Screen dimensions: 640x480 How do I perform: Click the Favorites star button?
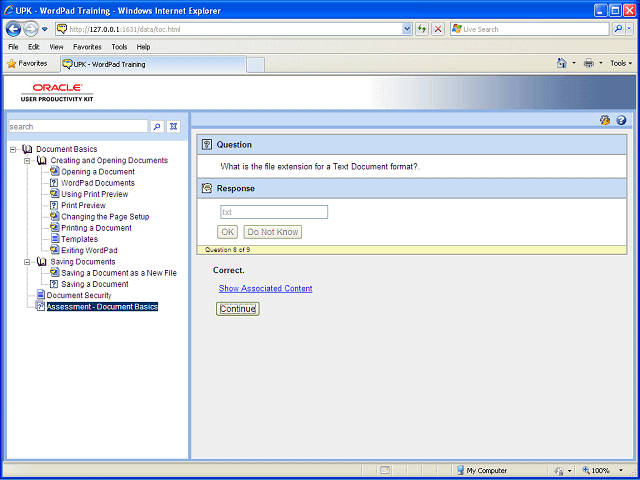27,64
